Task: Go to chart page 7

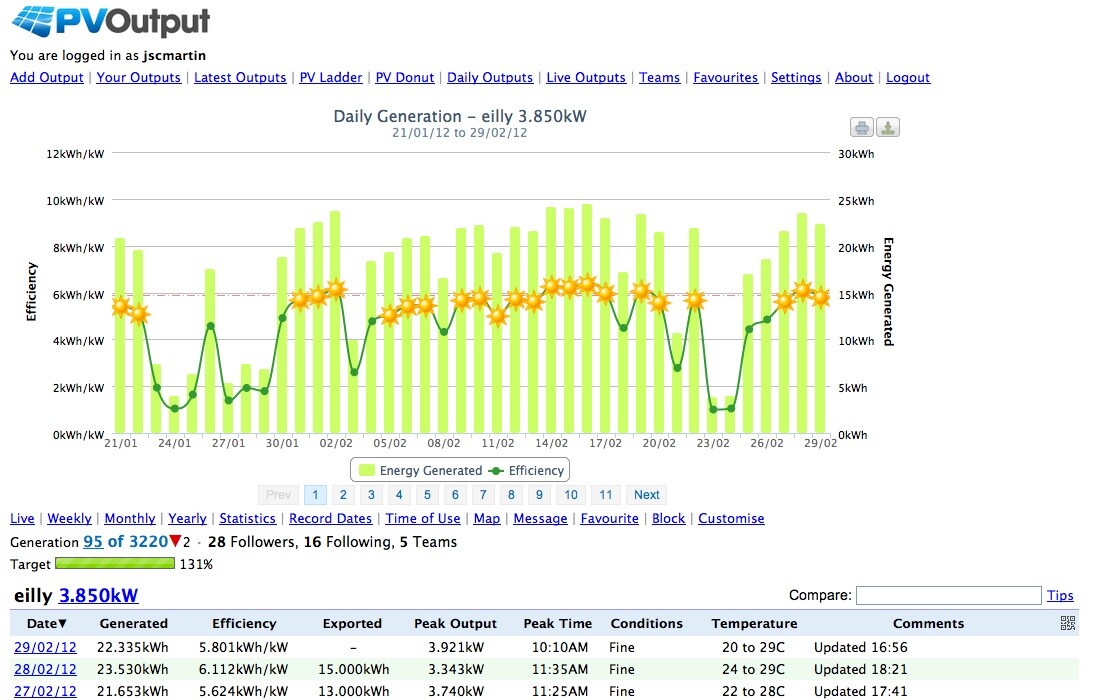Action: (483, 494)
